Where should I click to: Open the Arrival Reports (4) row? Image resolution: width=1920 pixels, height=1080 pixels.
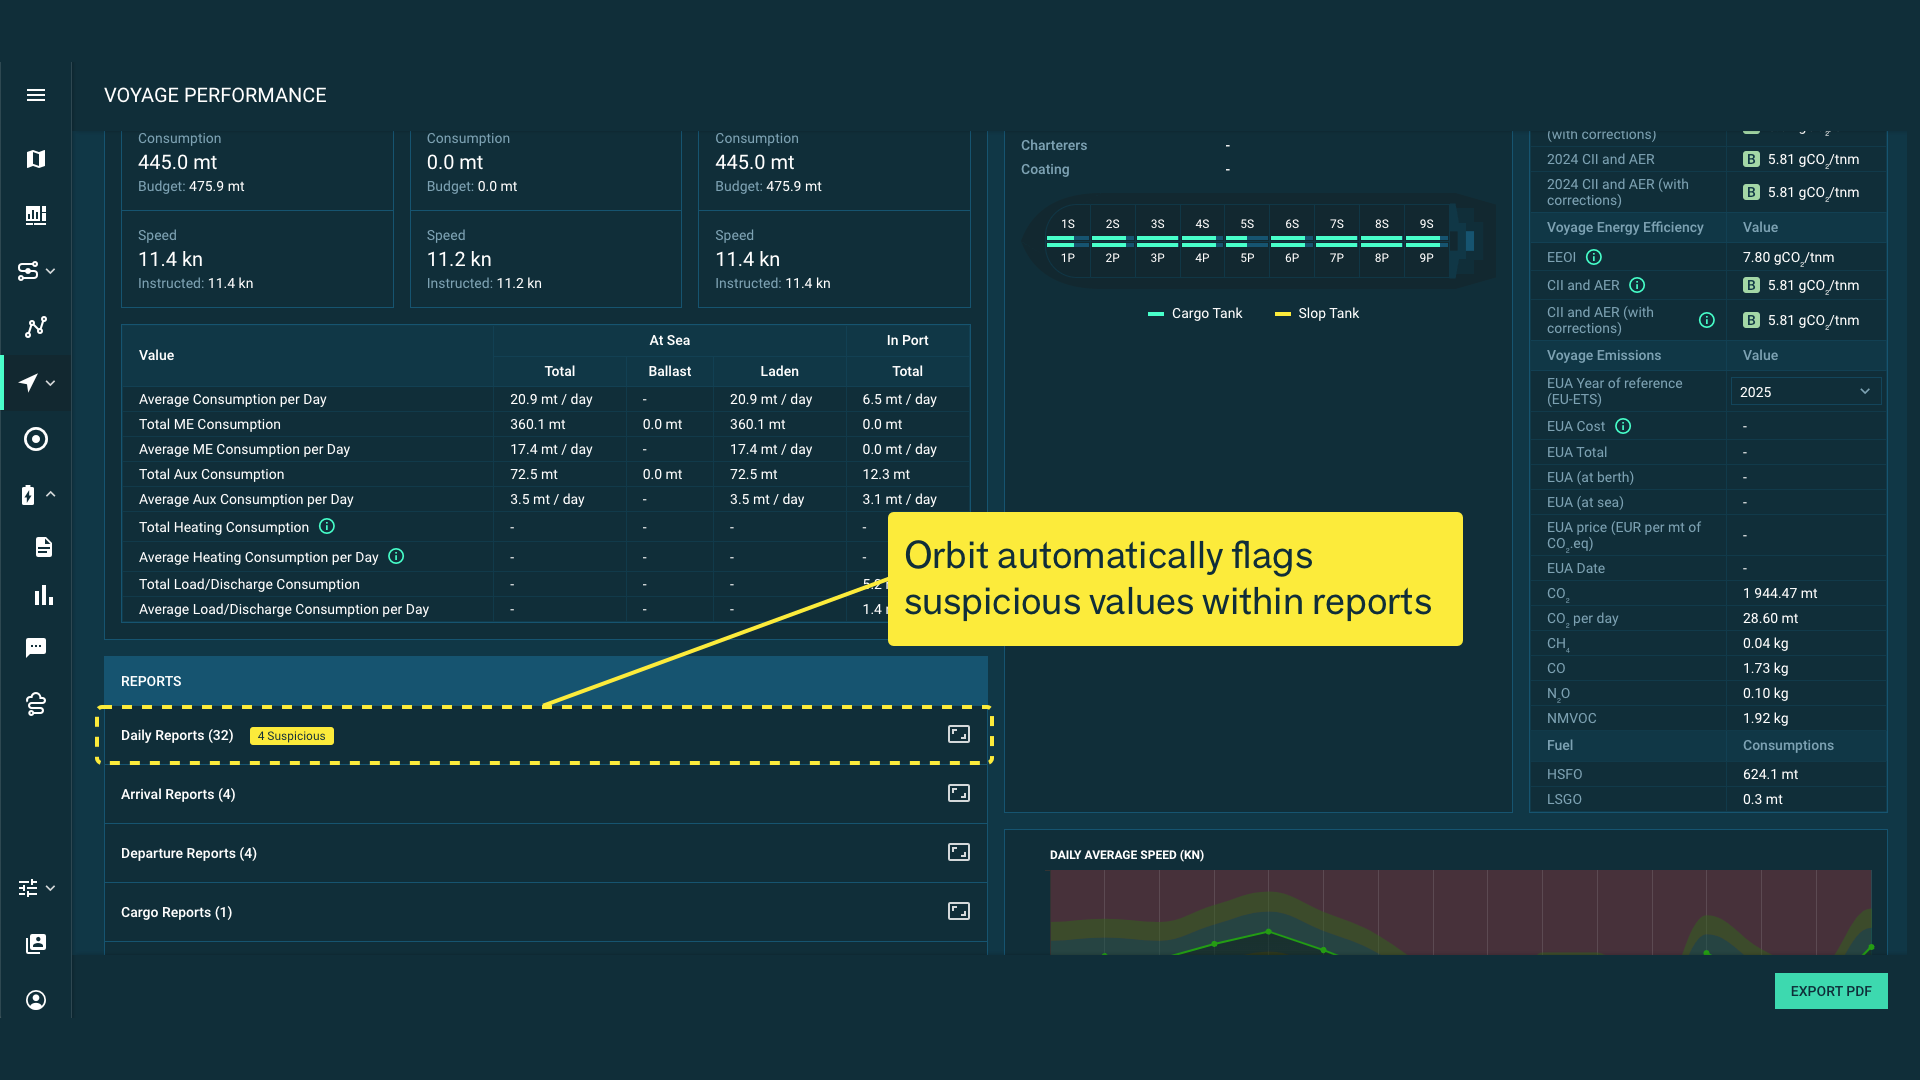point(178,794)
